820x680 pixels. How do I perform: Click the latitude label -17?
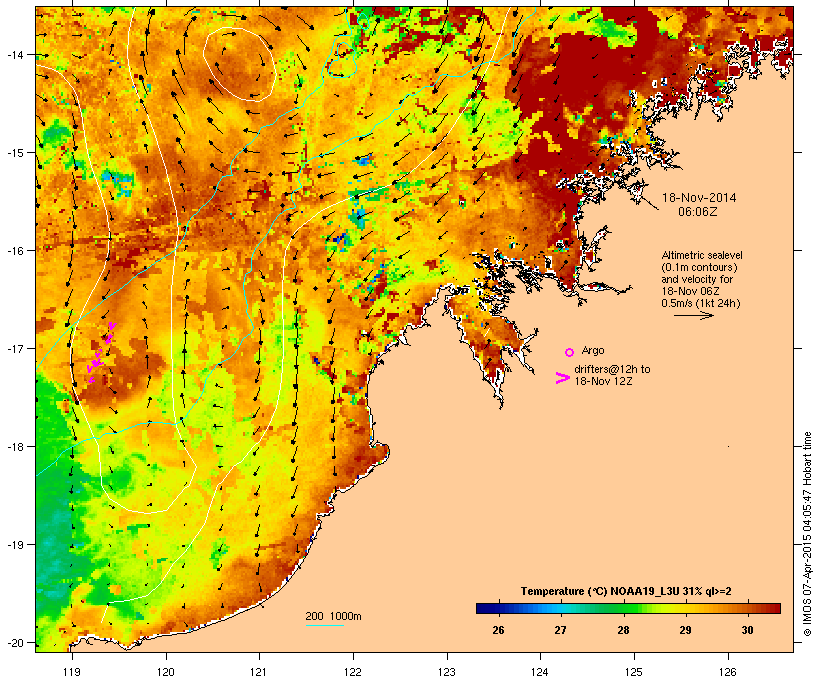pos(14,348)
